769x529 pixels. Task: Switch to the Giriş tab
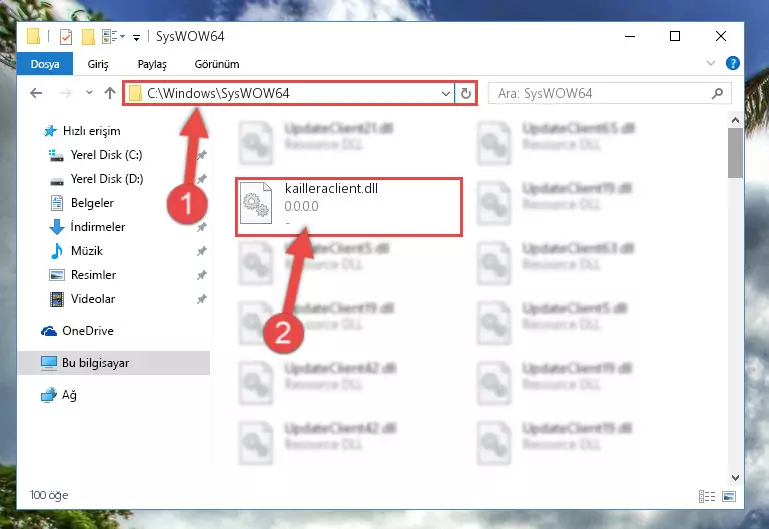click(x=98, y=64)
